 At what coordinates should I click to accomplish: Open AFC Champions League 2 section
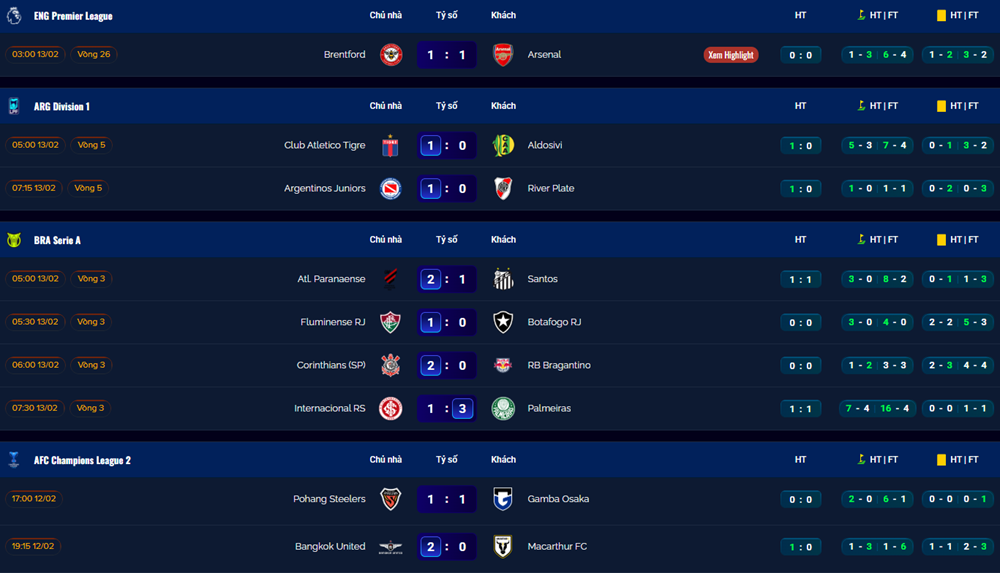pos(82,460)
